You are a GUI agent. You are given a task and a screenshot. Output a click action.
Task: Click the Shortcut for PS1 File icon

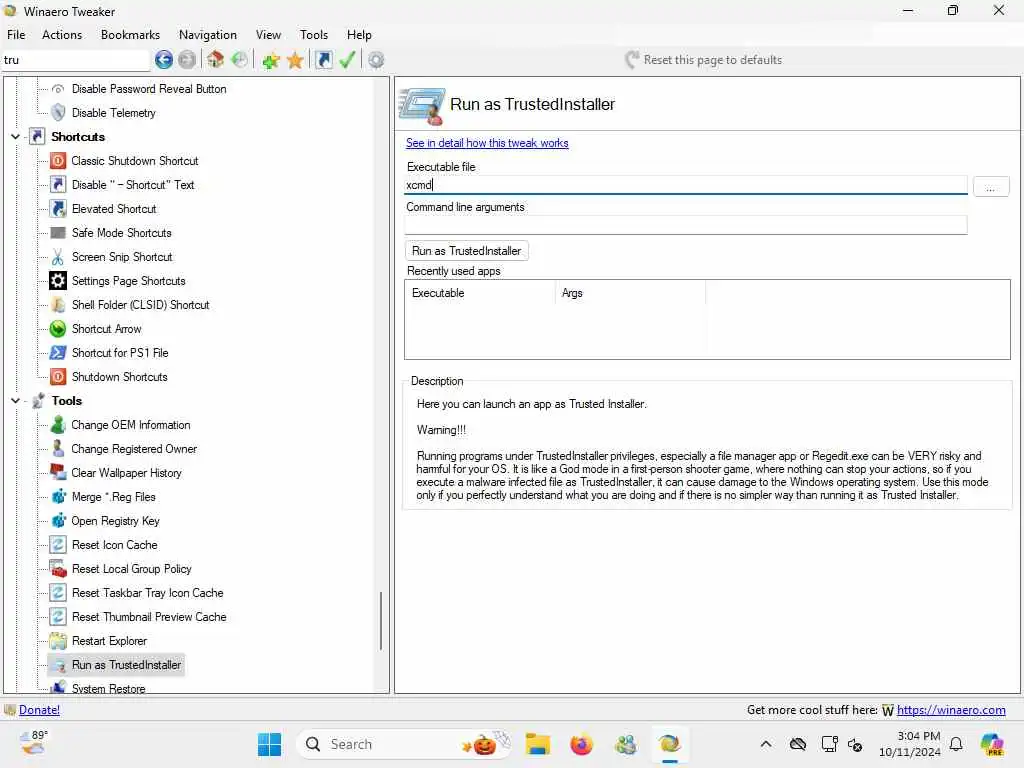click(58, 353)
